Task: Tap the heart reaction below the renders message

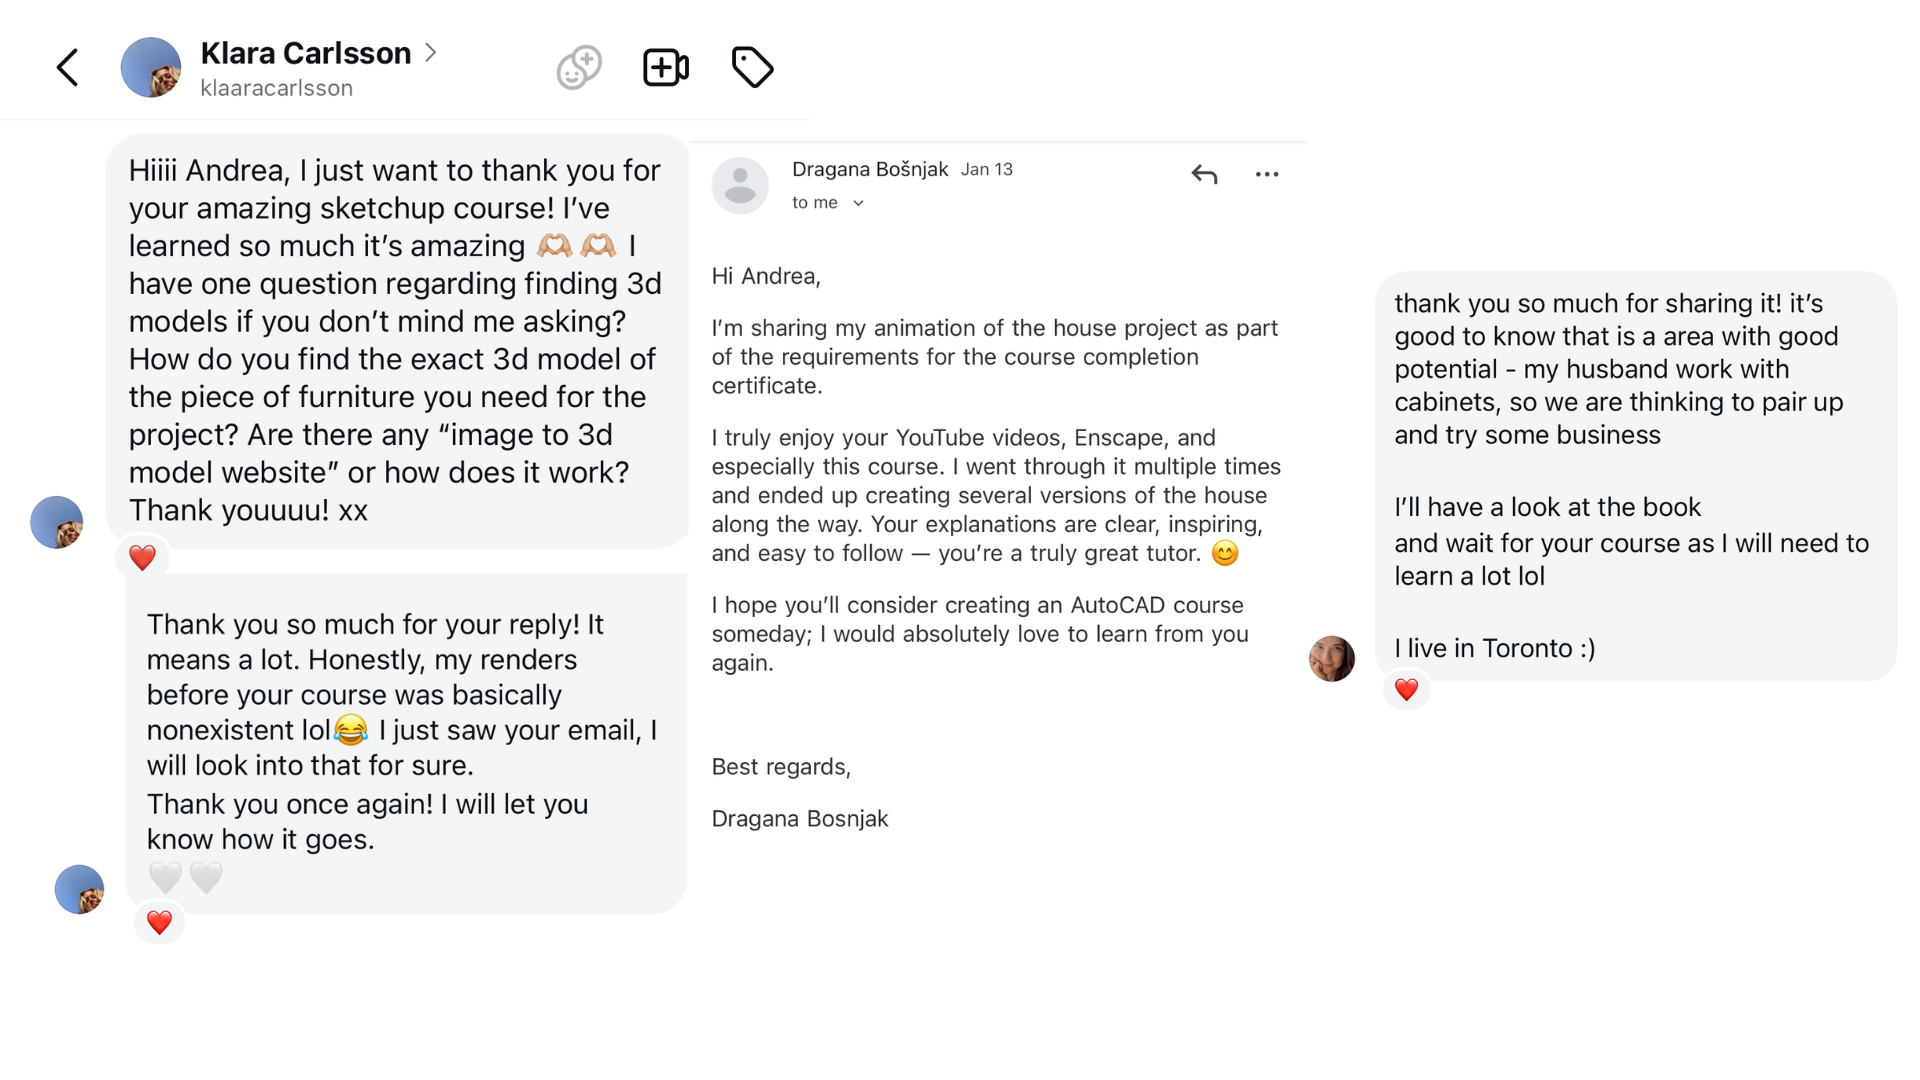Action: pos(159,922)
